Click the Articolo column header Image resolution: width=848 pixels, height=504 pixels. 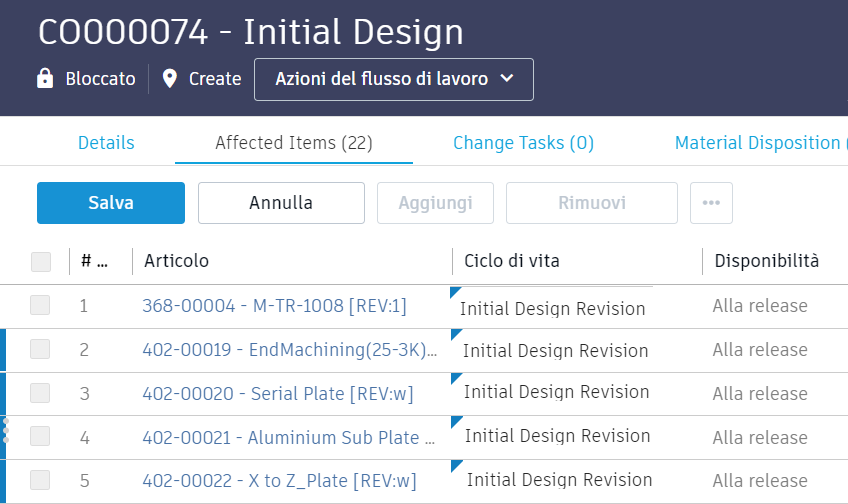(x=177, y=261)
